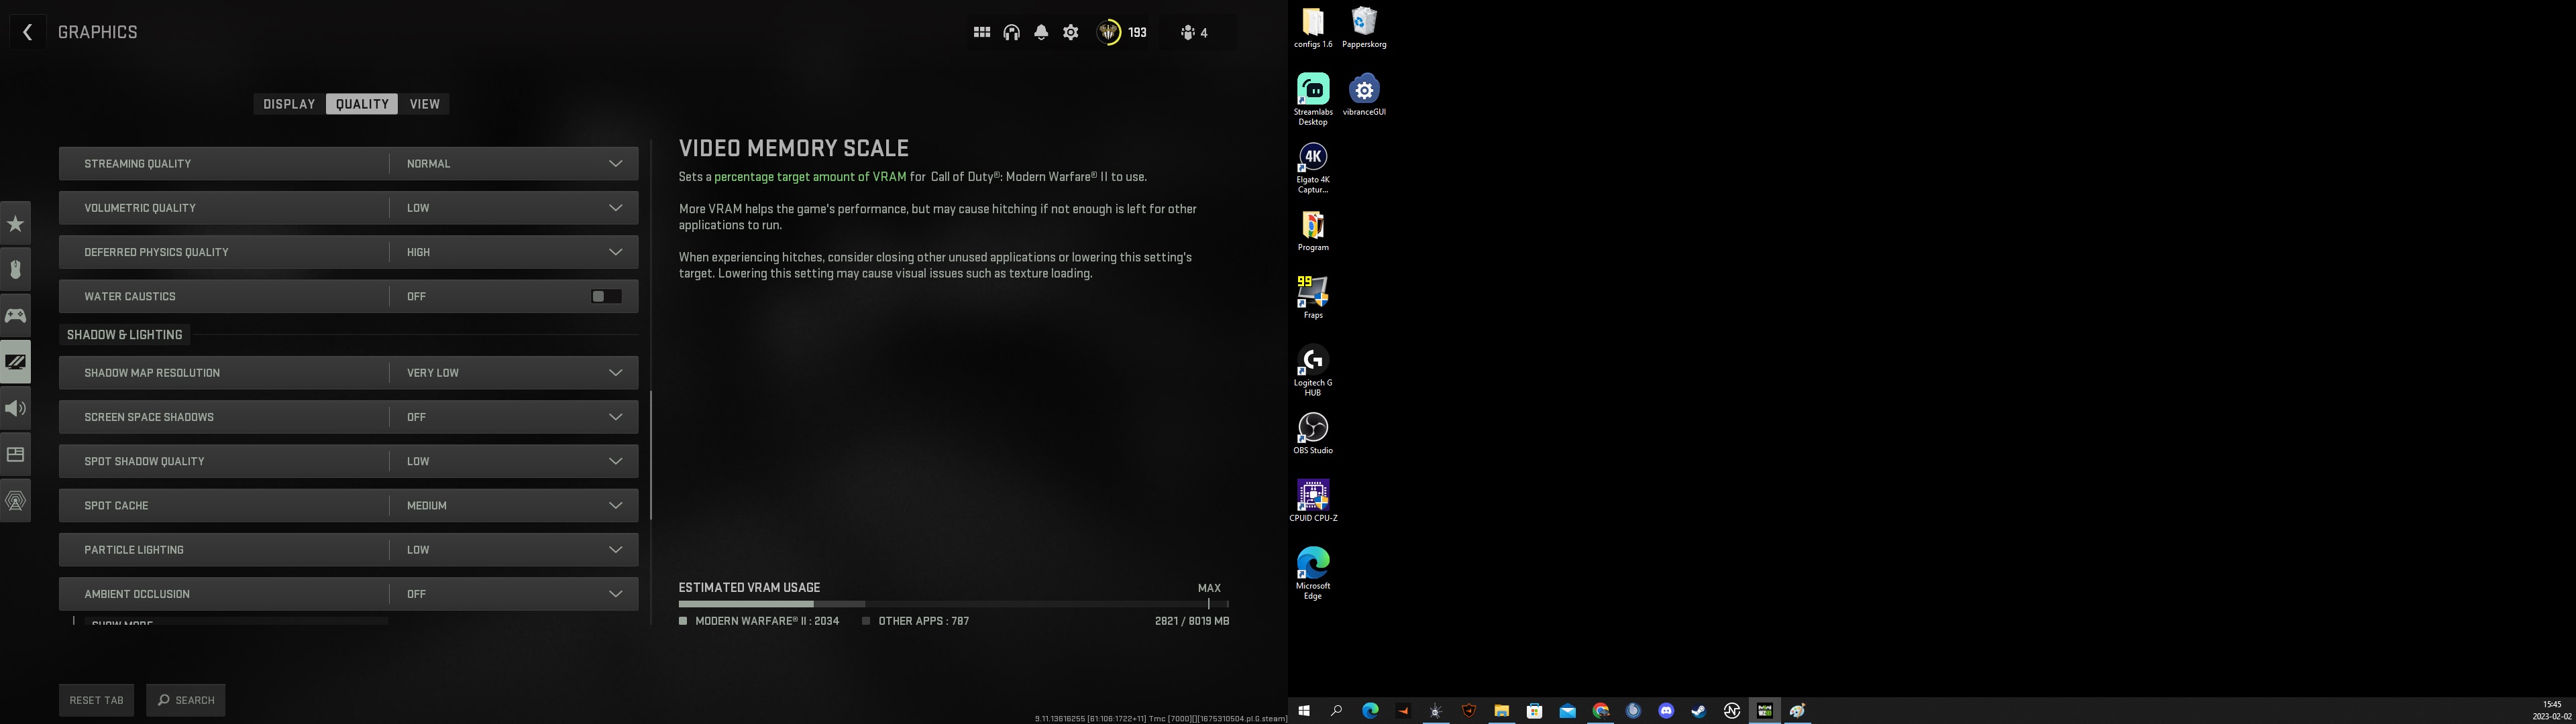This screenshot has height=724, width=2576.
Task: Open Microsoft Edge desktop shortcut
Action: tap(1313, 573)
